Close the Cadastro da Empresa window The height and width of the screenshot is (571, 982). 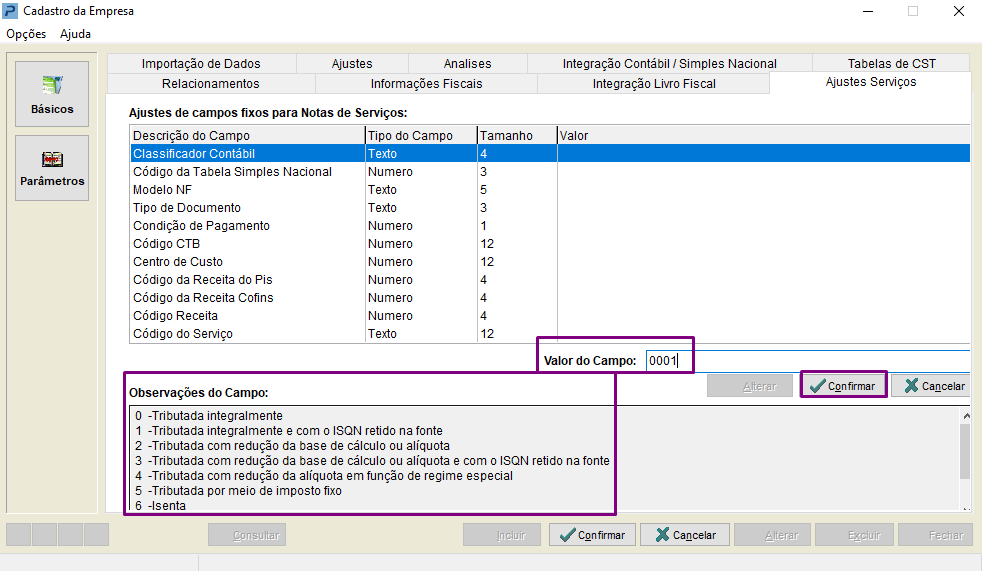[959, 11]
